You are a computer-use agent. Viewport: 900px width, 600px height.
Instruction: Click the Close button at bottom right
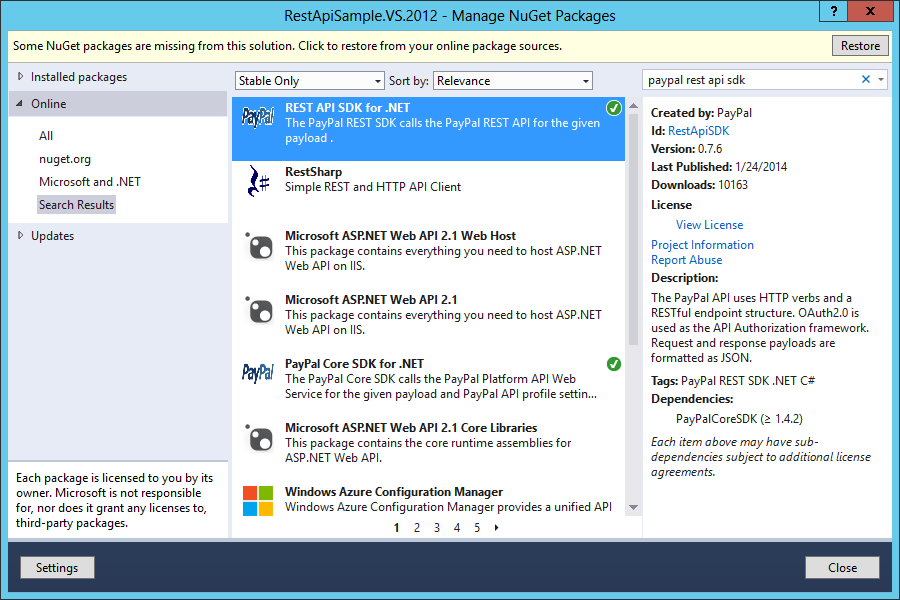(x=842, y=568)
